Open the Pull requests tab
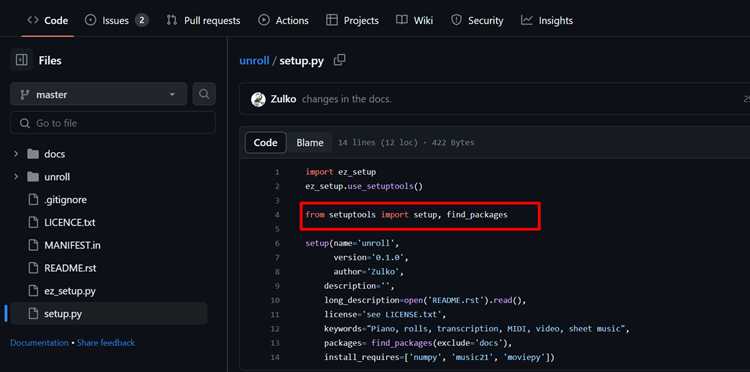 (203, 21)
